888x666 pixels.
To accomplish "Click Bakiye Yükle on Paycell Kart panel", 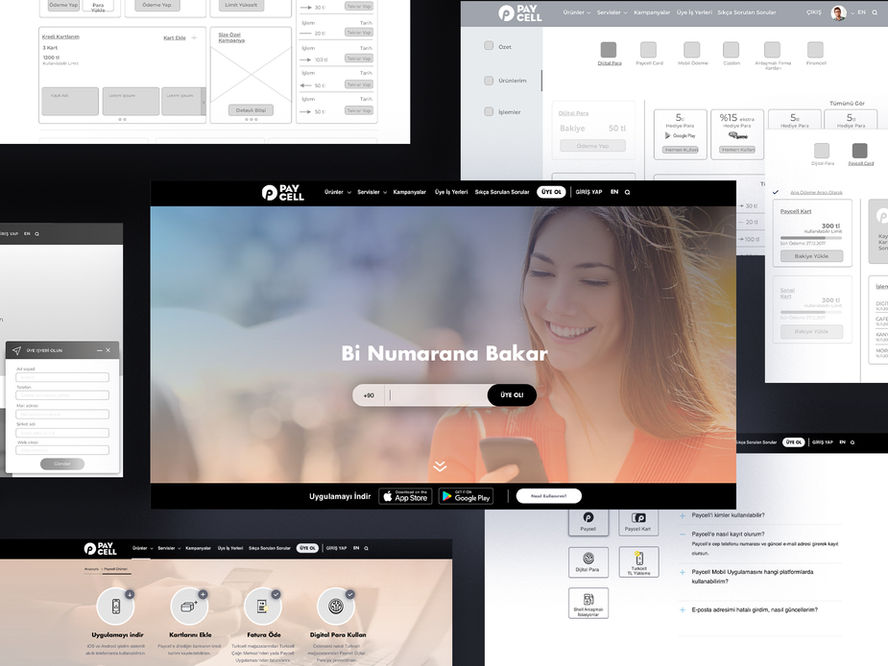I will [x=812, y=256].
